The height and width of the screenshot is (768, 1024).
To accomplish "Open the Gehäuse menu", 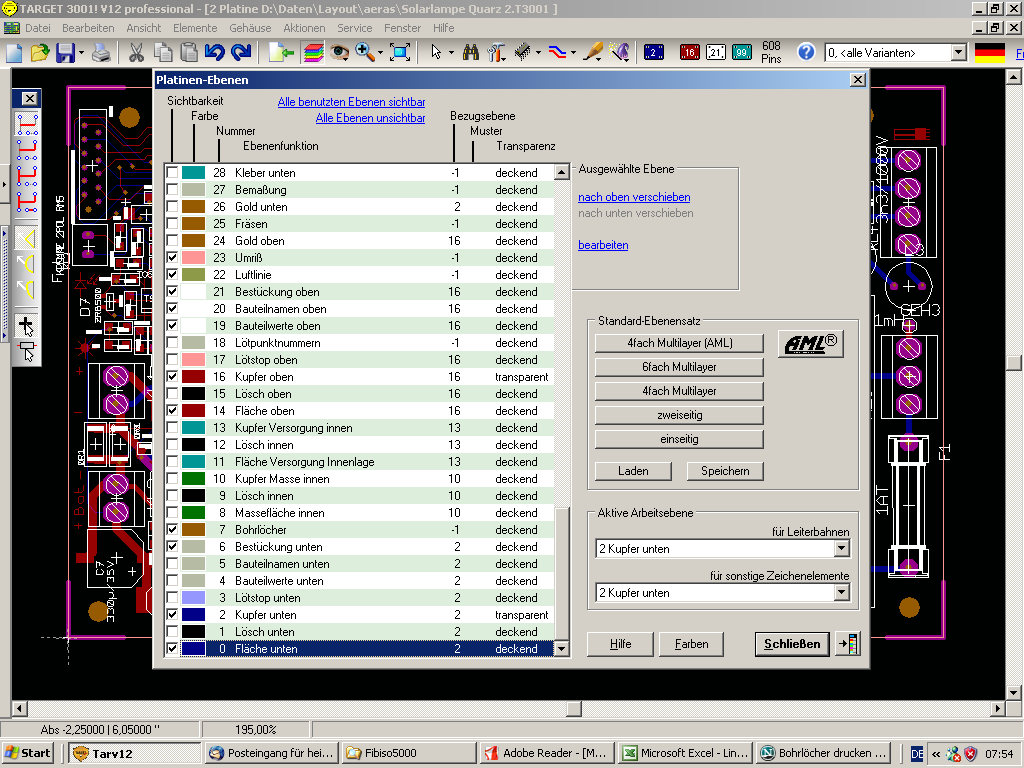I will [x=250, y=28].
